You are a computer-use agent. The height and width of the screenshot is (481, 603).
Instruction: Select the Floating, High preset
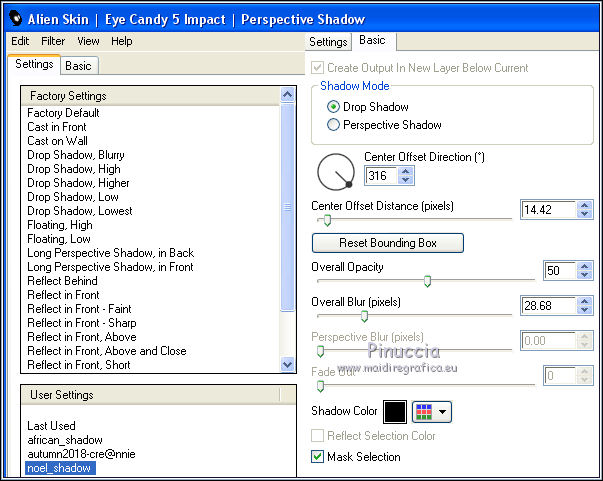tap(60, 225)
